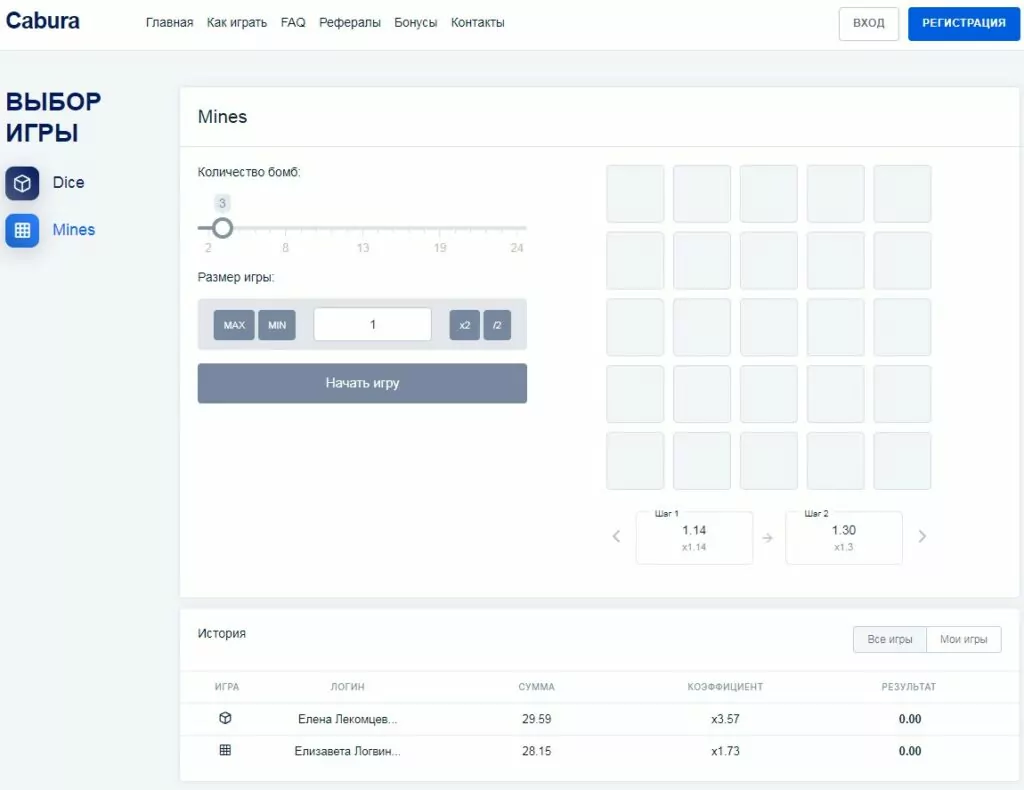Click the Cabura logo
1024x790 pixels.
(x=43, y=21)
